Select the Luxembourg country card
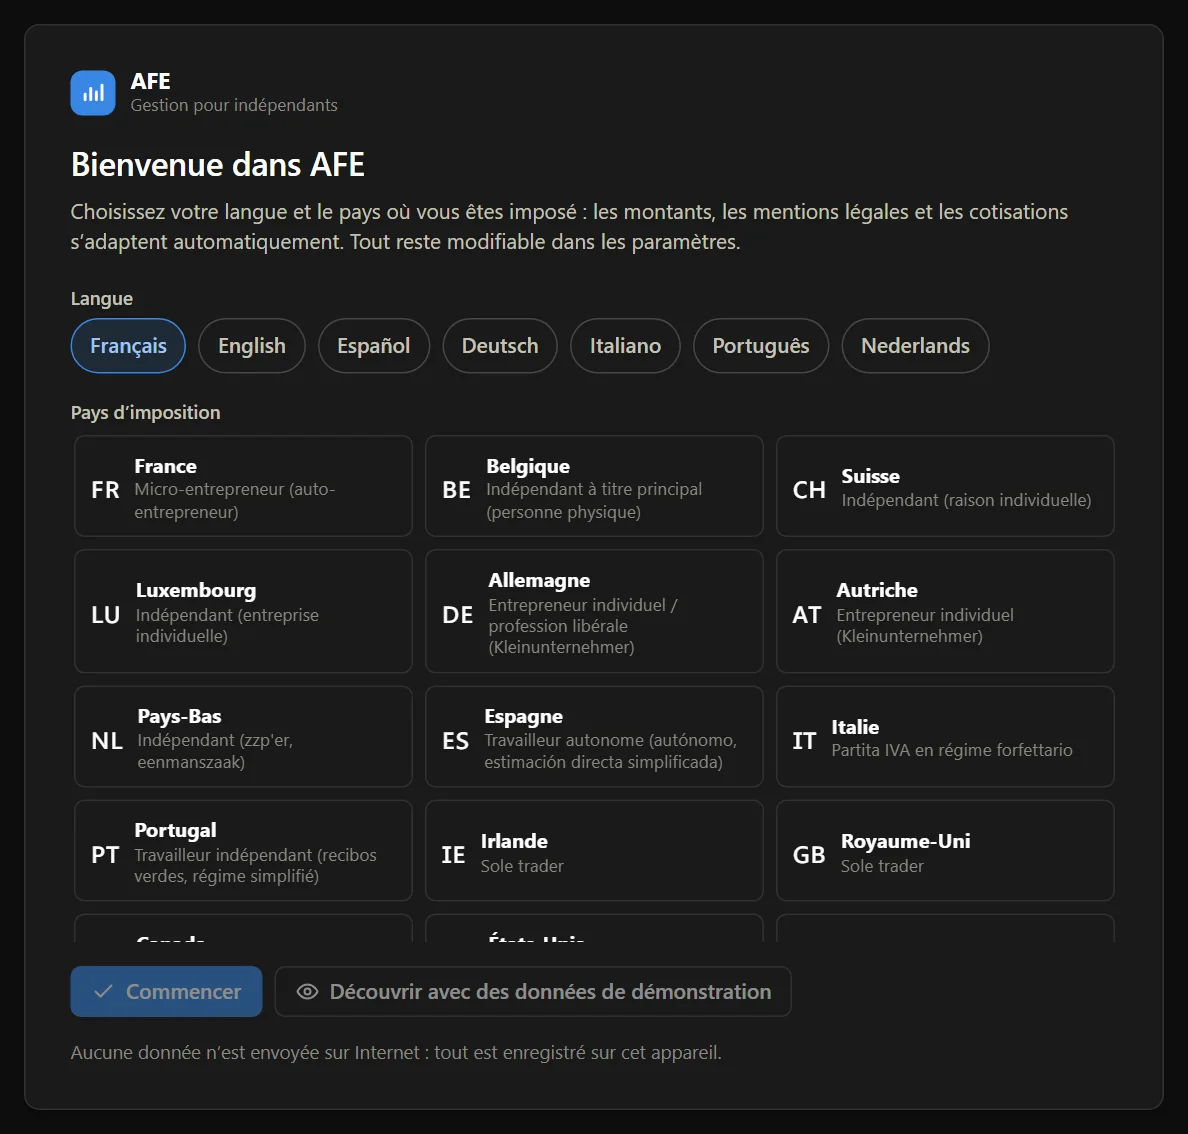Screen dimensions: 1188x1134 point(243,611)
